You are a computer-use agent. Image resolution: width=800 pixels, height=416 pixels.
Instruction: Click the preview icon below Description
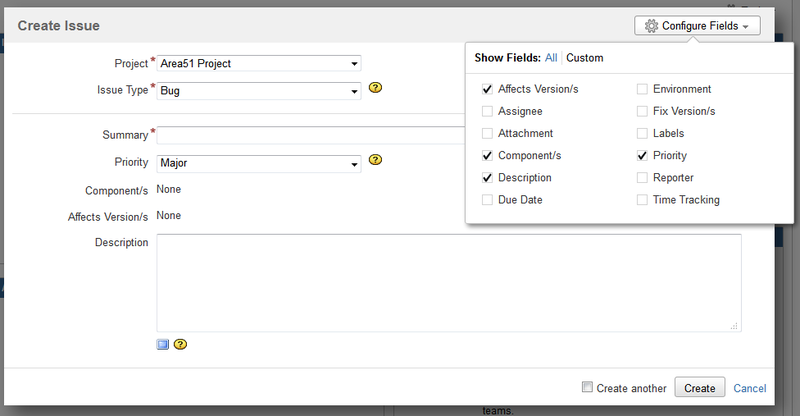click(x=163, y=344)
